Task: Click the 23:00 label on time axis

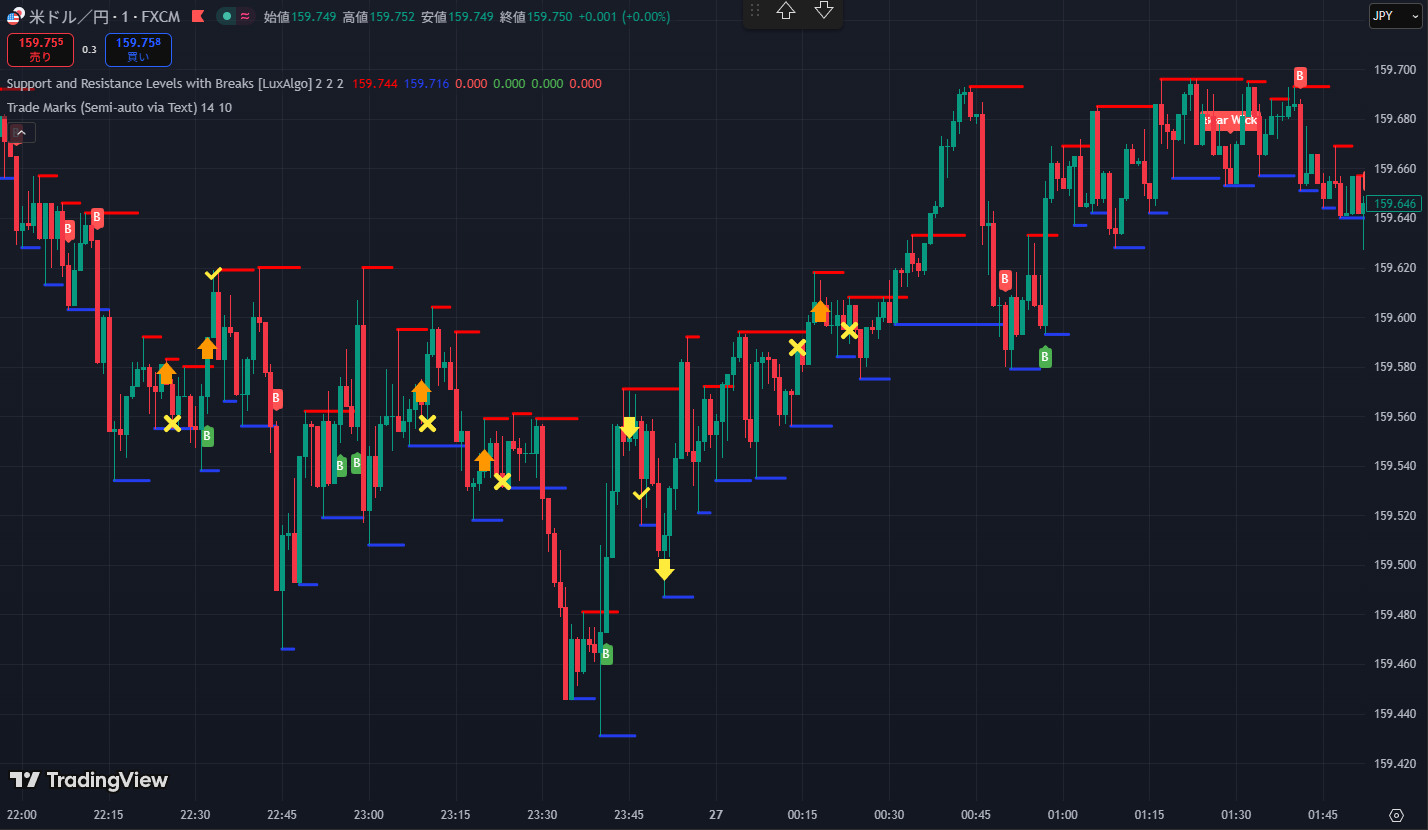Action: (369, 815)
